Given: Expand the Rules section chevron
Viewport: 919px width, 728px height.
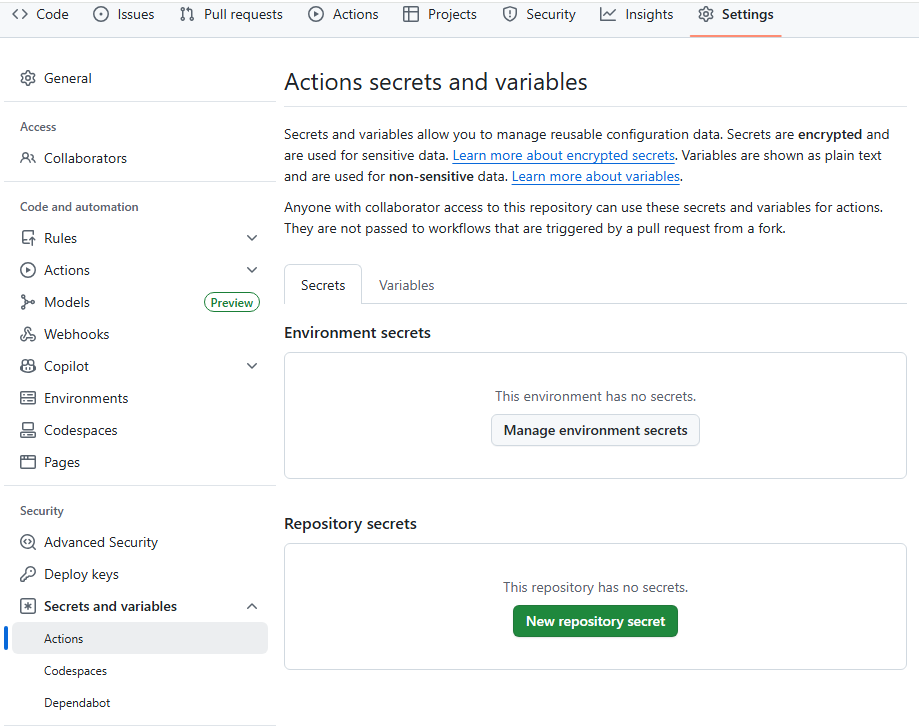Looking at the screenshot, I should coord(252,238).
